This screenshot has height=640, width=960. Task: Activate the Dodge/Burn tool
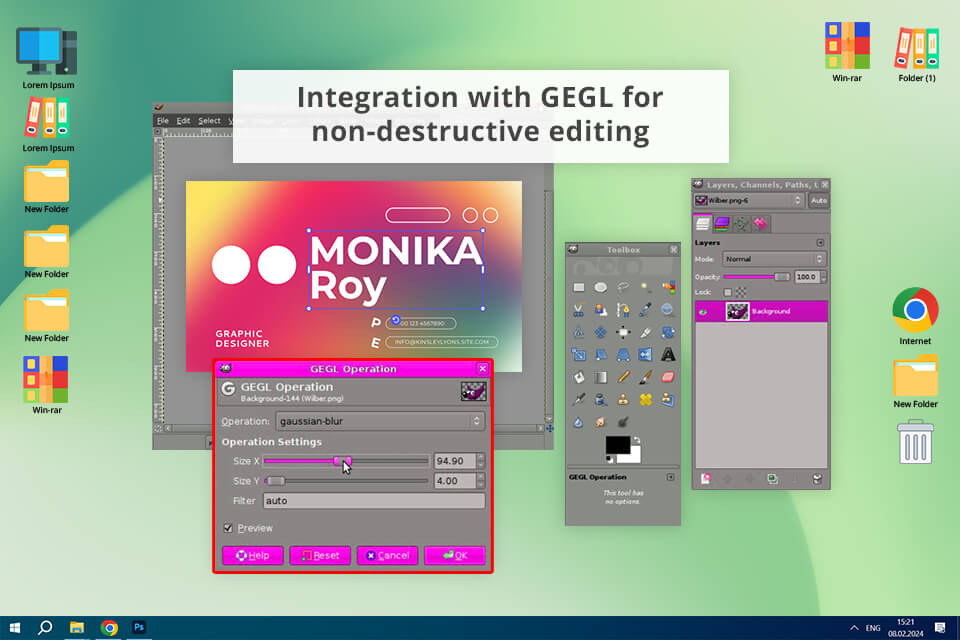[623, 422]
